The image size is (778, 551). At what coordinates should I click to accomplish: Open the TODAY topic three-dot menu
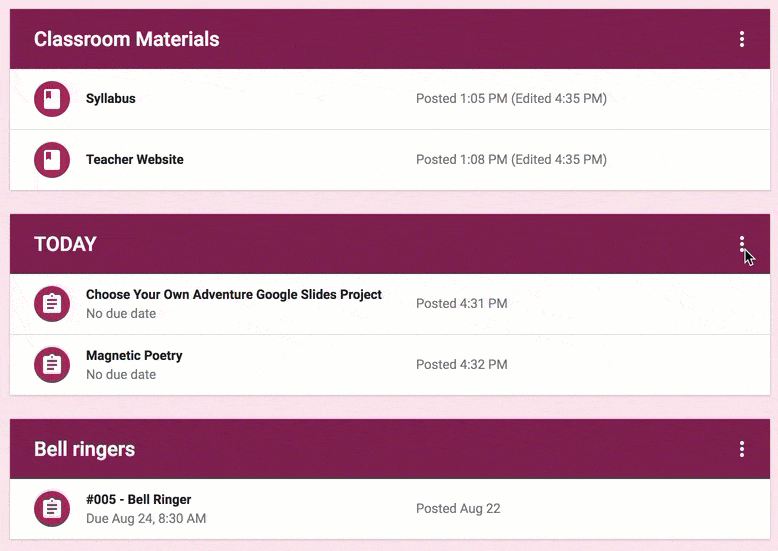click(x=742, y=244)
